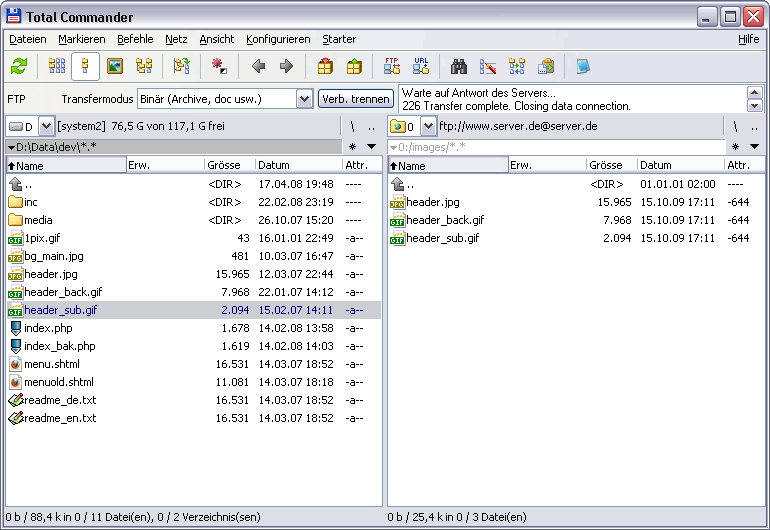The width and height of the screenshot is (770, 530).
Task: Open the Transfermodus dropdown
Action: point(305,99)
